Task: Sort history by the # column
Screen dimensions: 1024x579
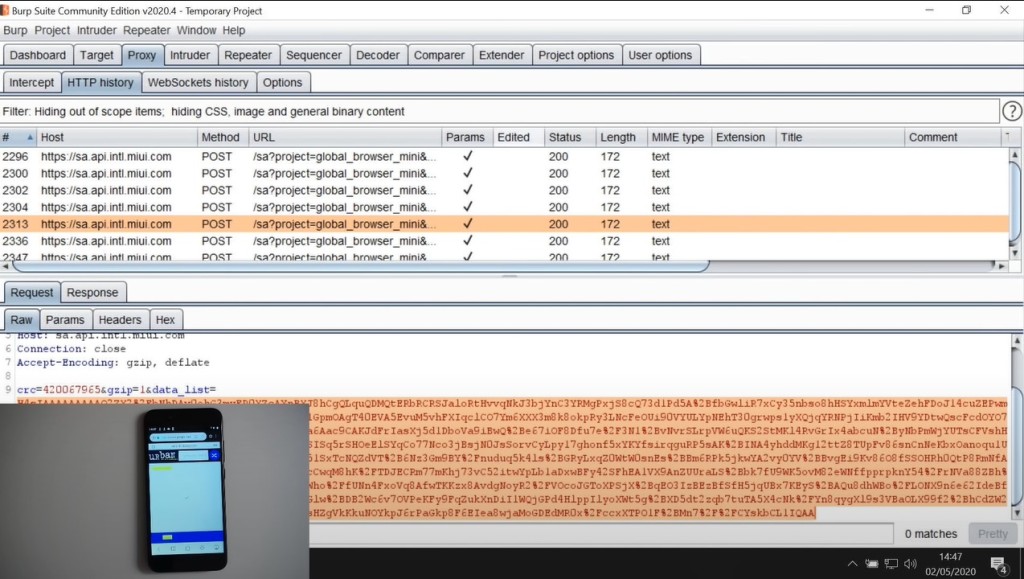Action: [x=18, y=137]
